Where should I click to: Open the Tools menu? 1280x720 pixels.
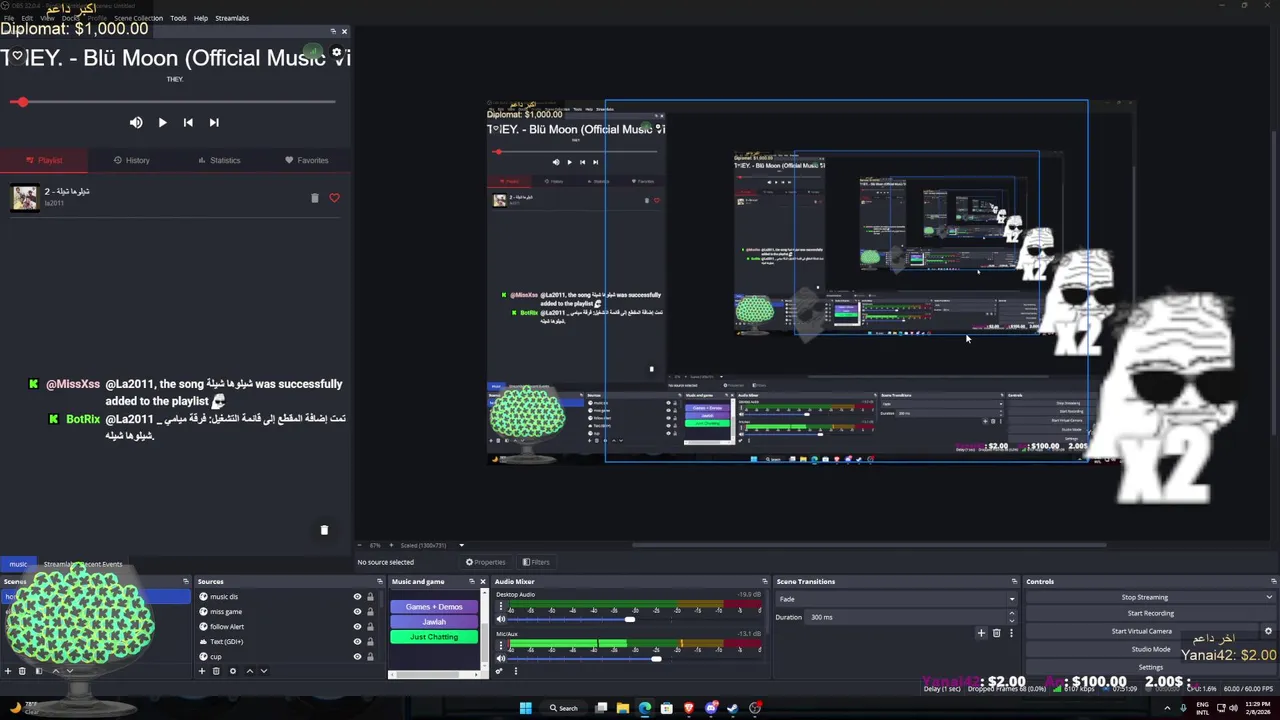[x=178, y=18]
